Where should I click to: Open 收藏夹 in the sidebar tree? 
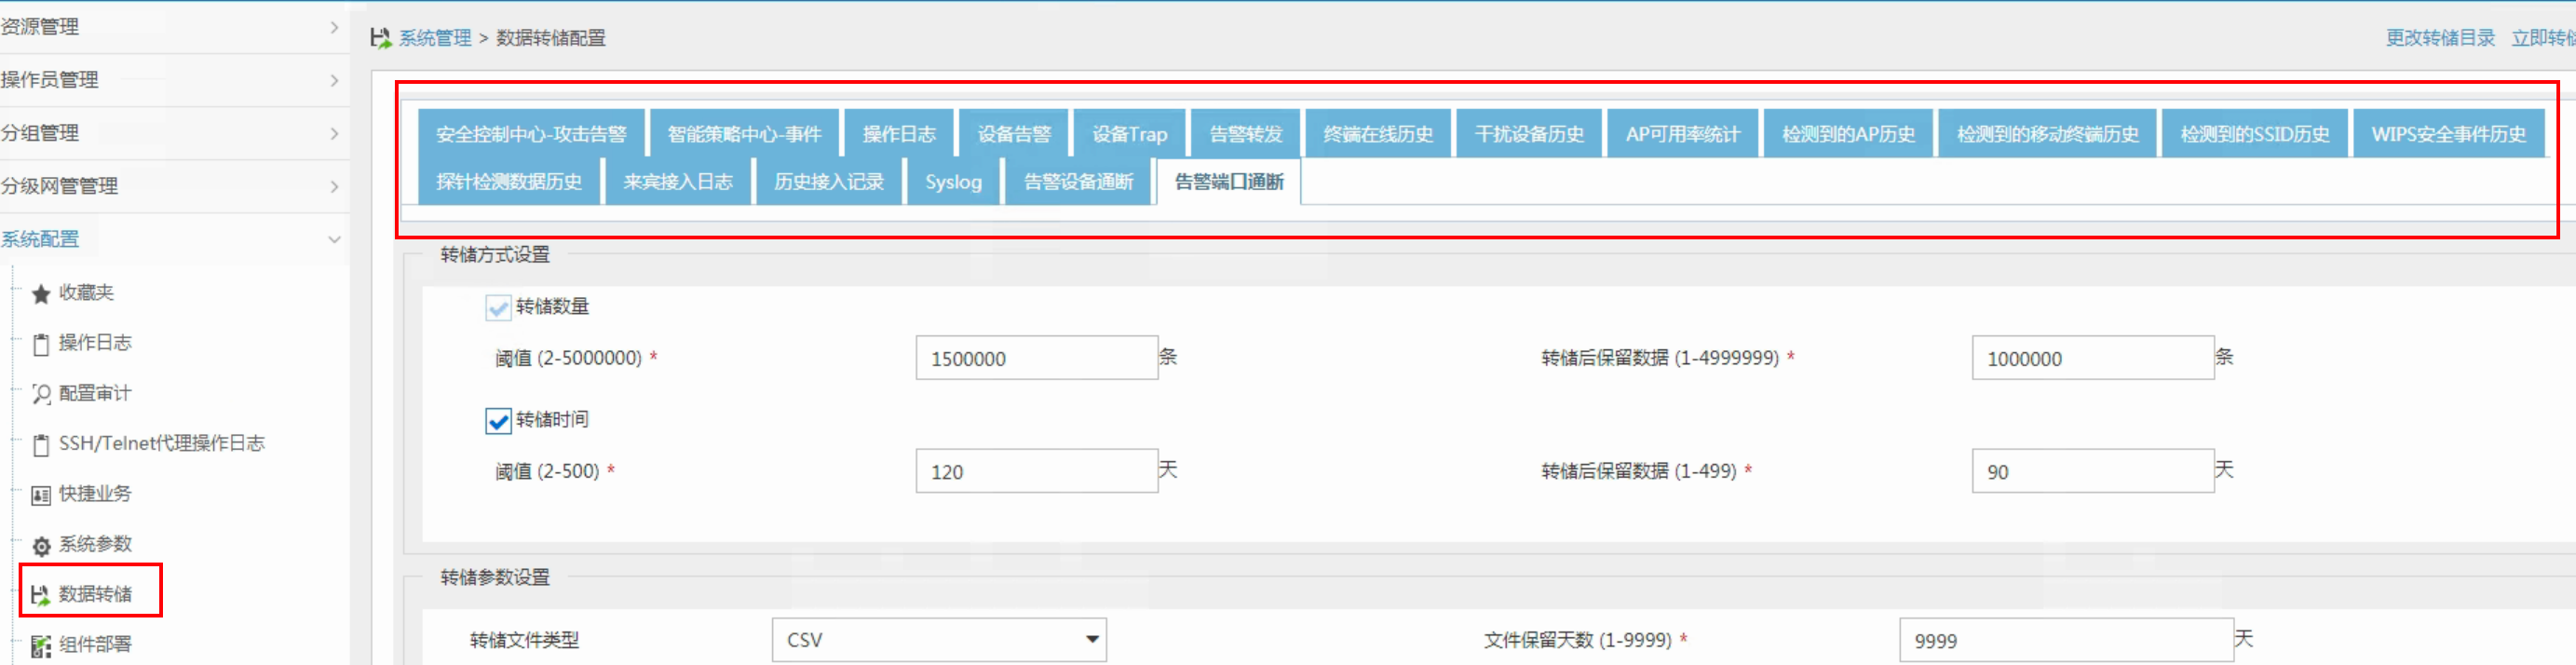[86, 292]
